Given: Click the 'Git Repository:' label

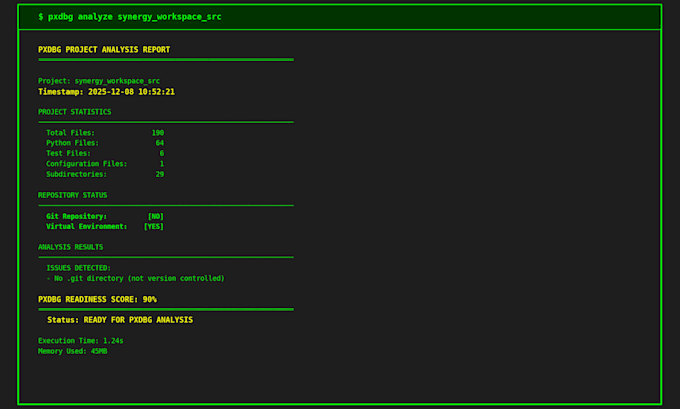Looking at the screenshot, I should (76, 216).
